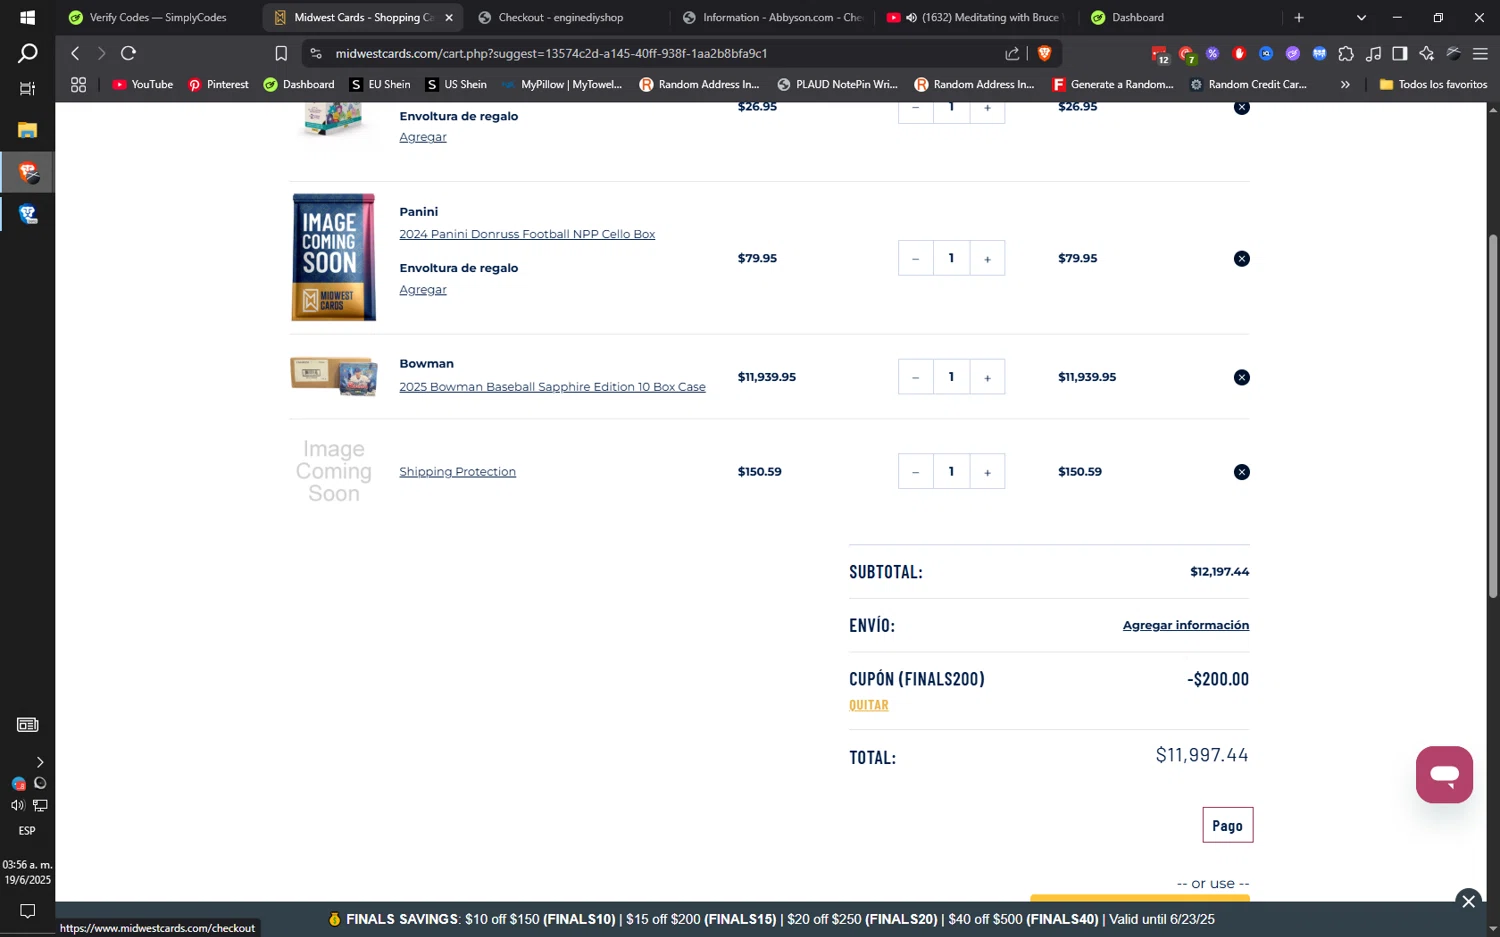The image size is (1500, 937).
Task: Remove 2025 Bowman Baseball Sapphire case from cart
Action: click(1241, 377)
